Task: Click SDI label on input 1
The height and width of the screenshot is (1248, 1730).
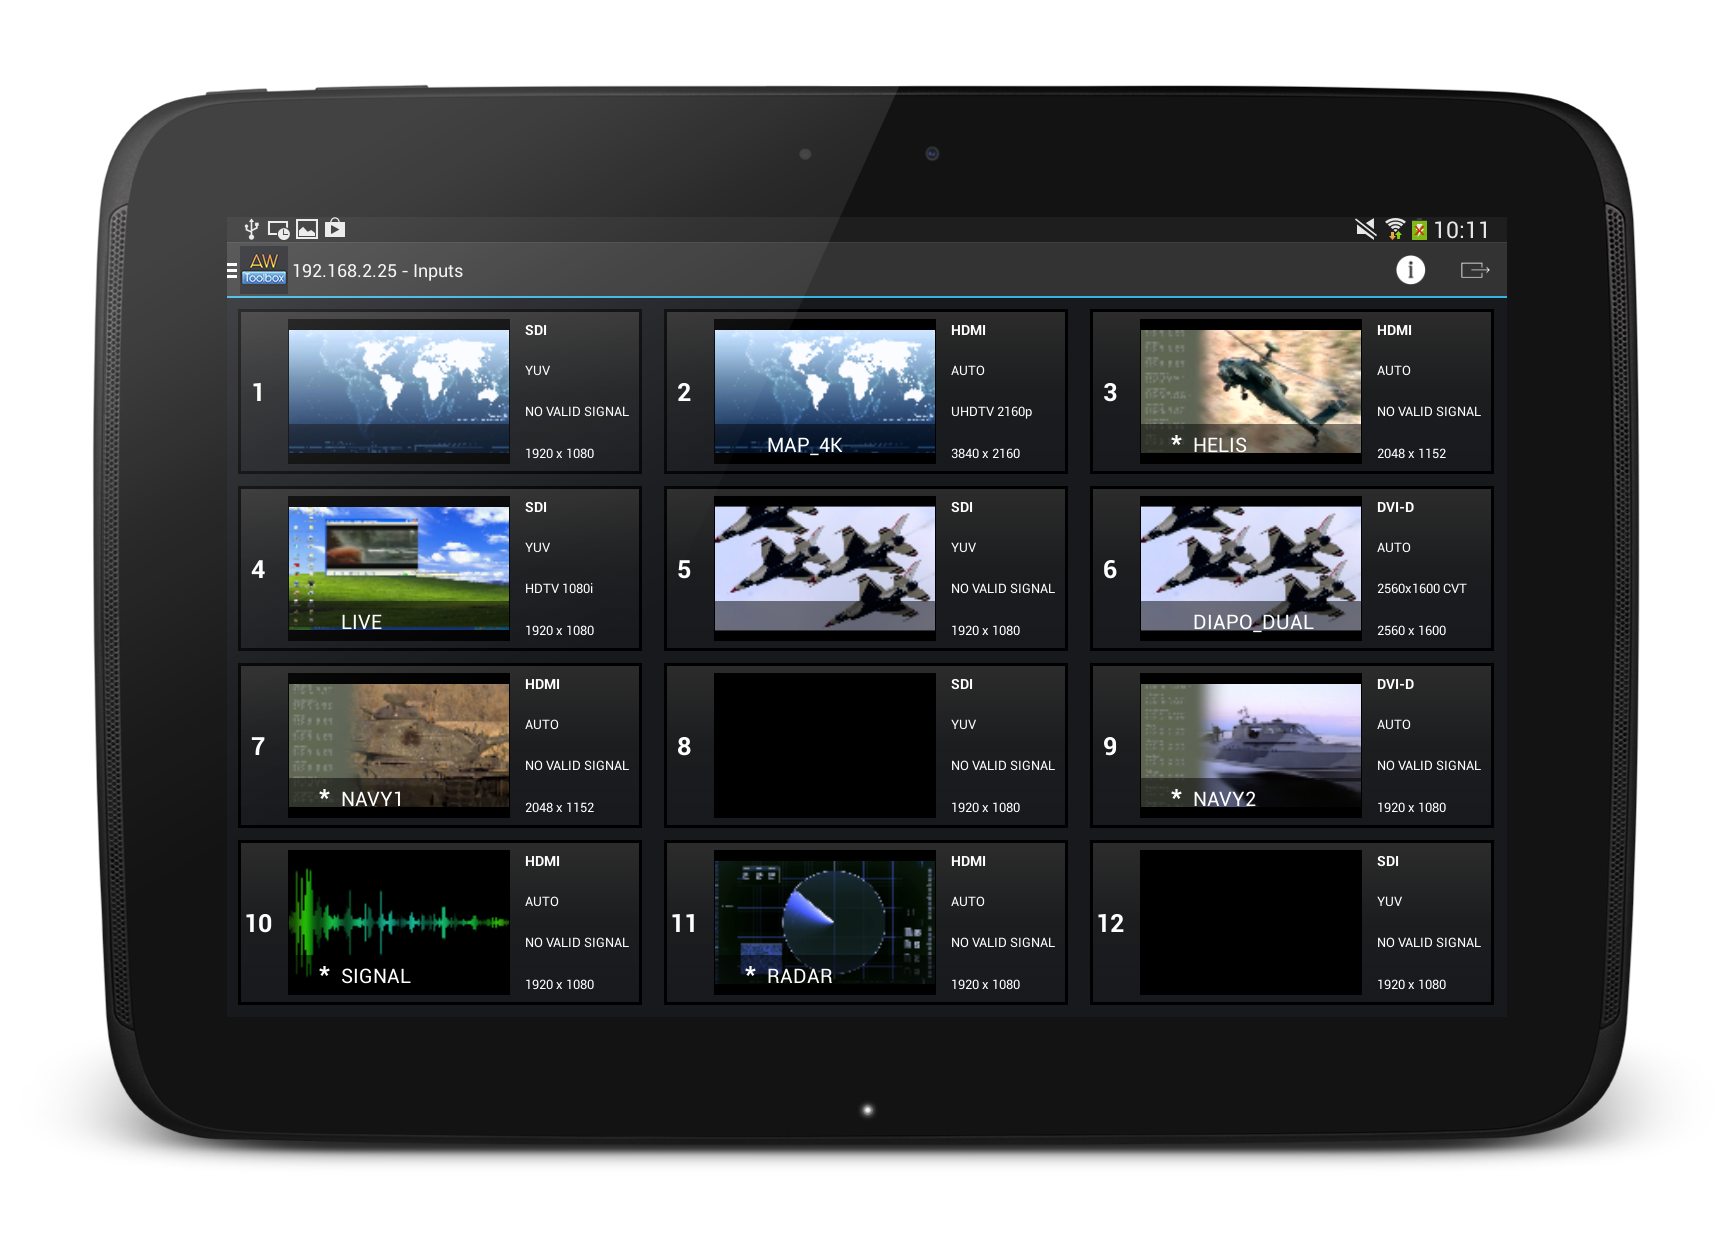Action: 536,331
